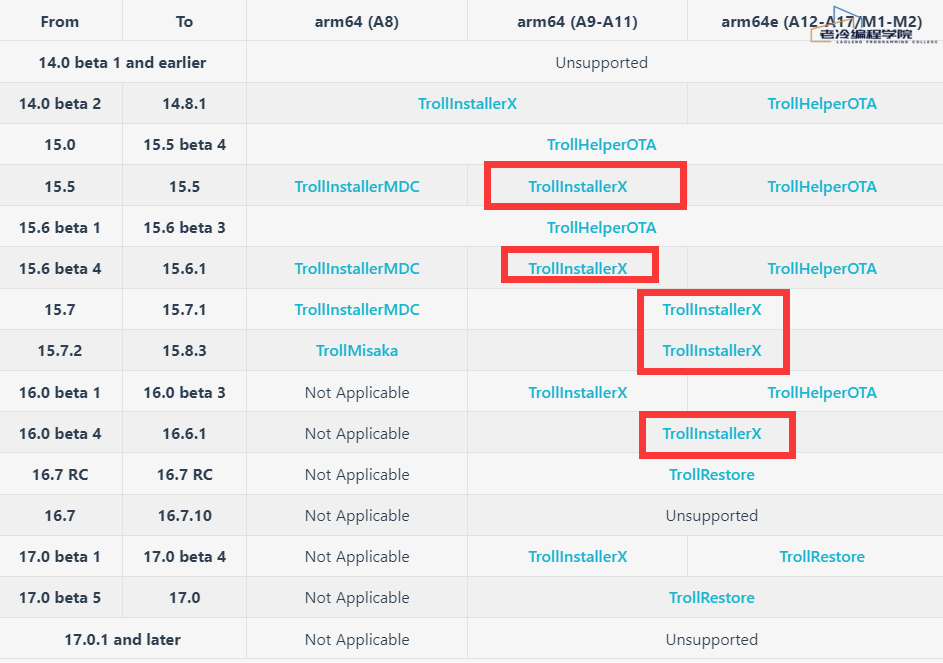Select the '15.7' From cell

(60, 309)
